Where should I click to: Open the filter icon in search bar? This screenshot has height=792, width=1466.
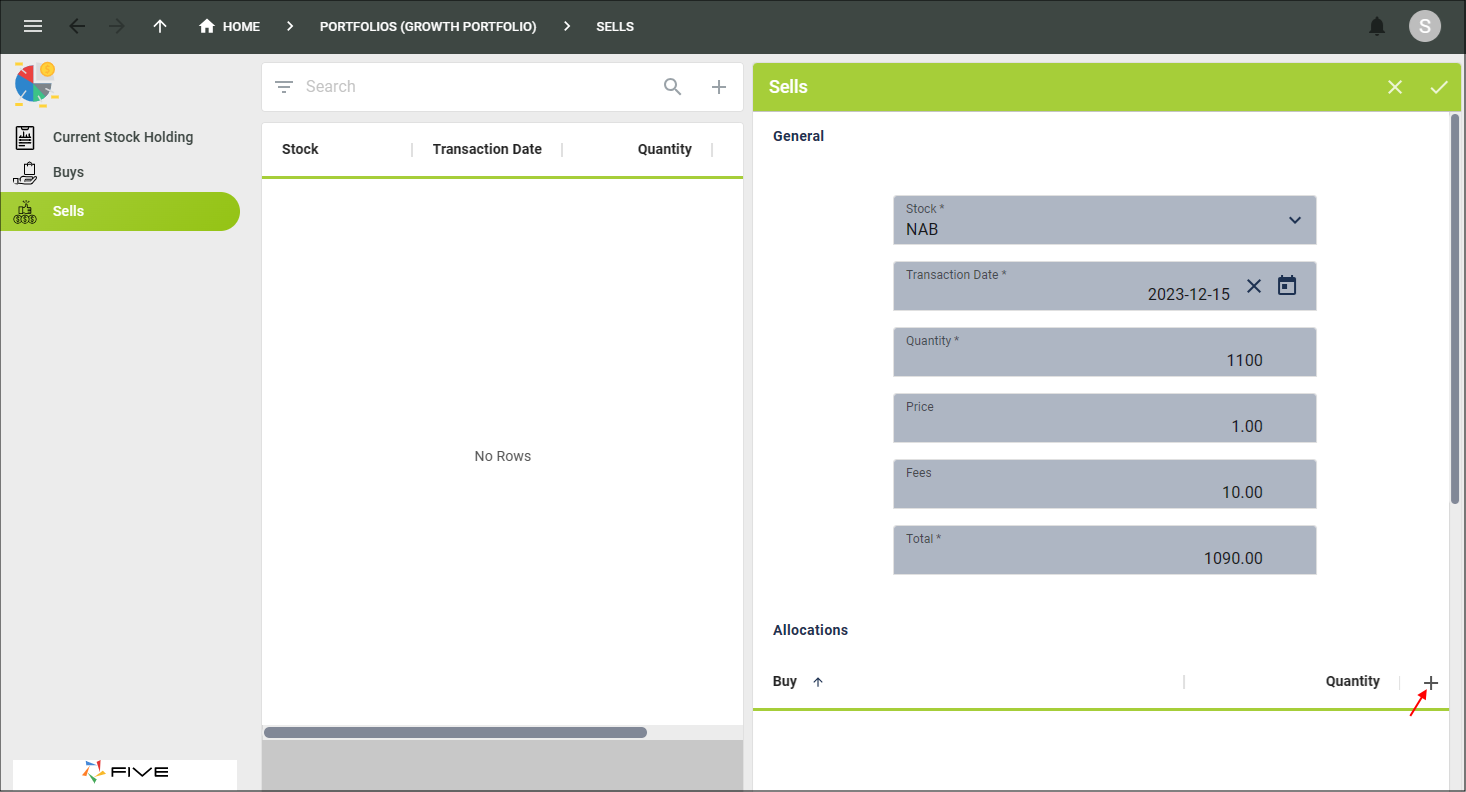[284, 87]
